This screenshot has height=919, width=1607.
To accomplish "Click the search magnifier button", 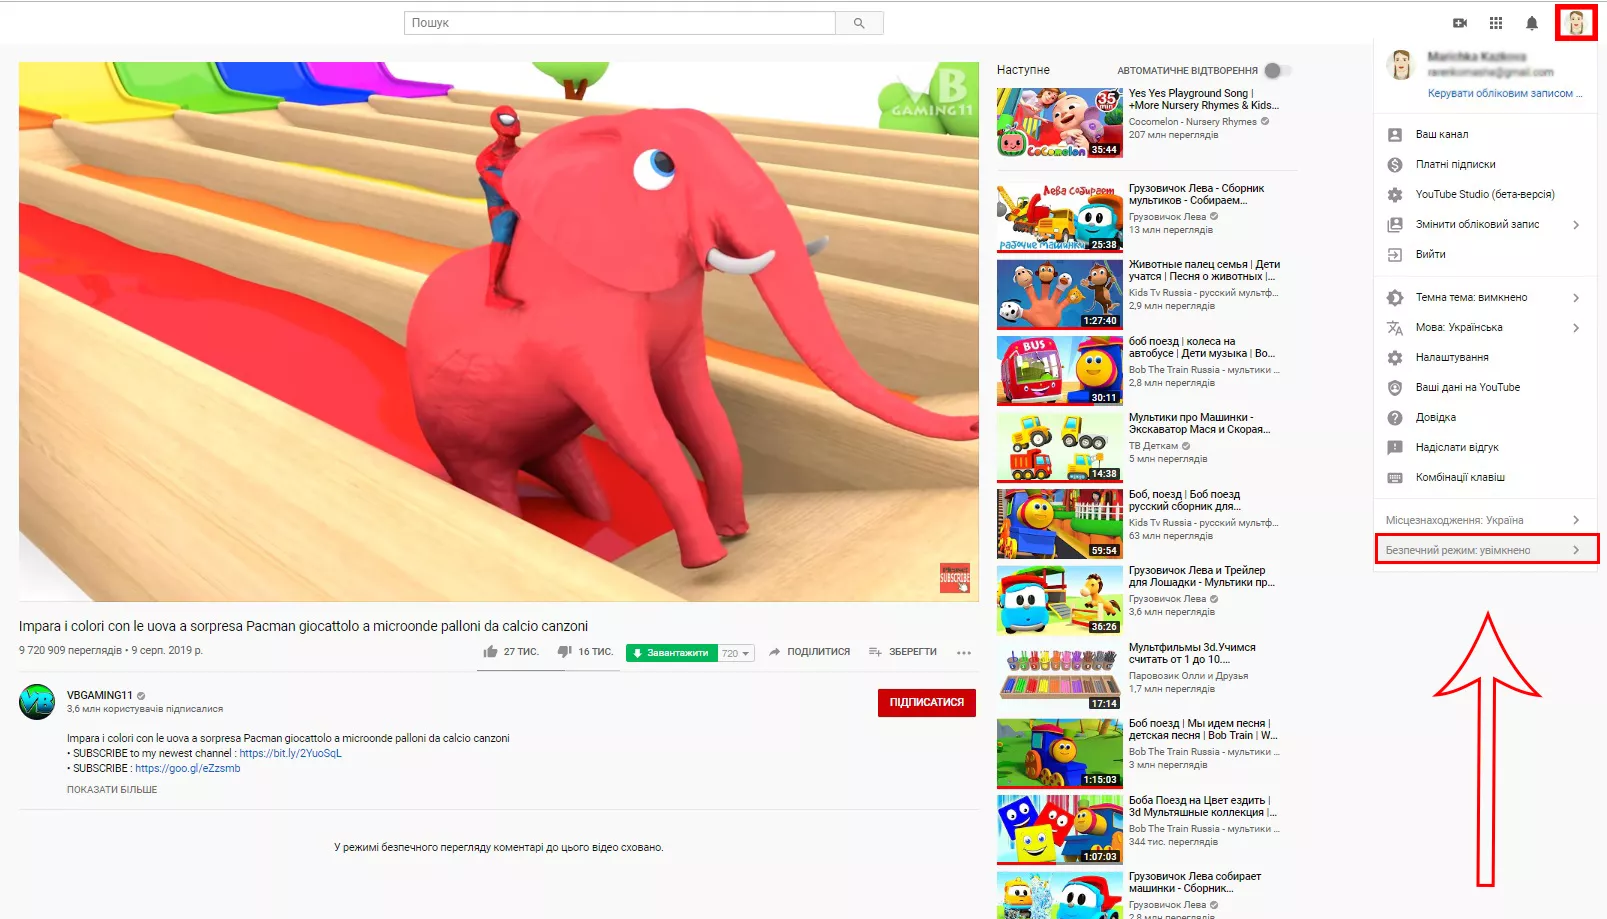I will point(859,23).
